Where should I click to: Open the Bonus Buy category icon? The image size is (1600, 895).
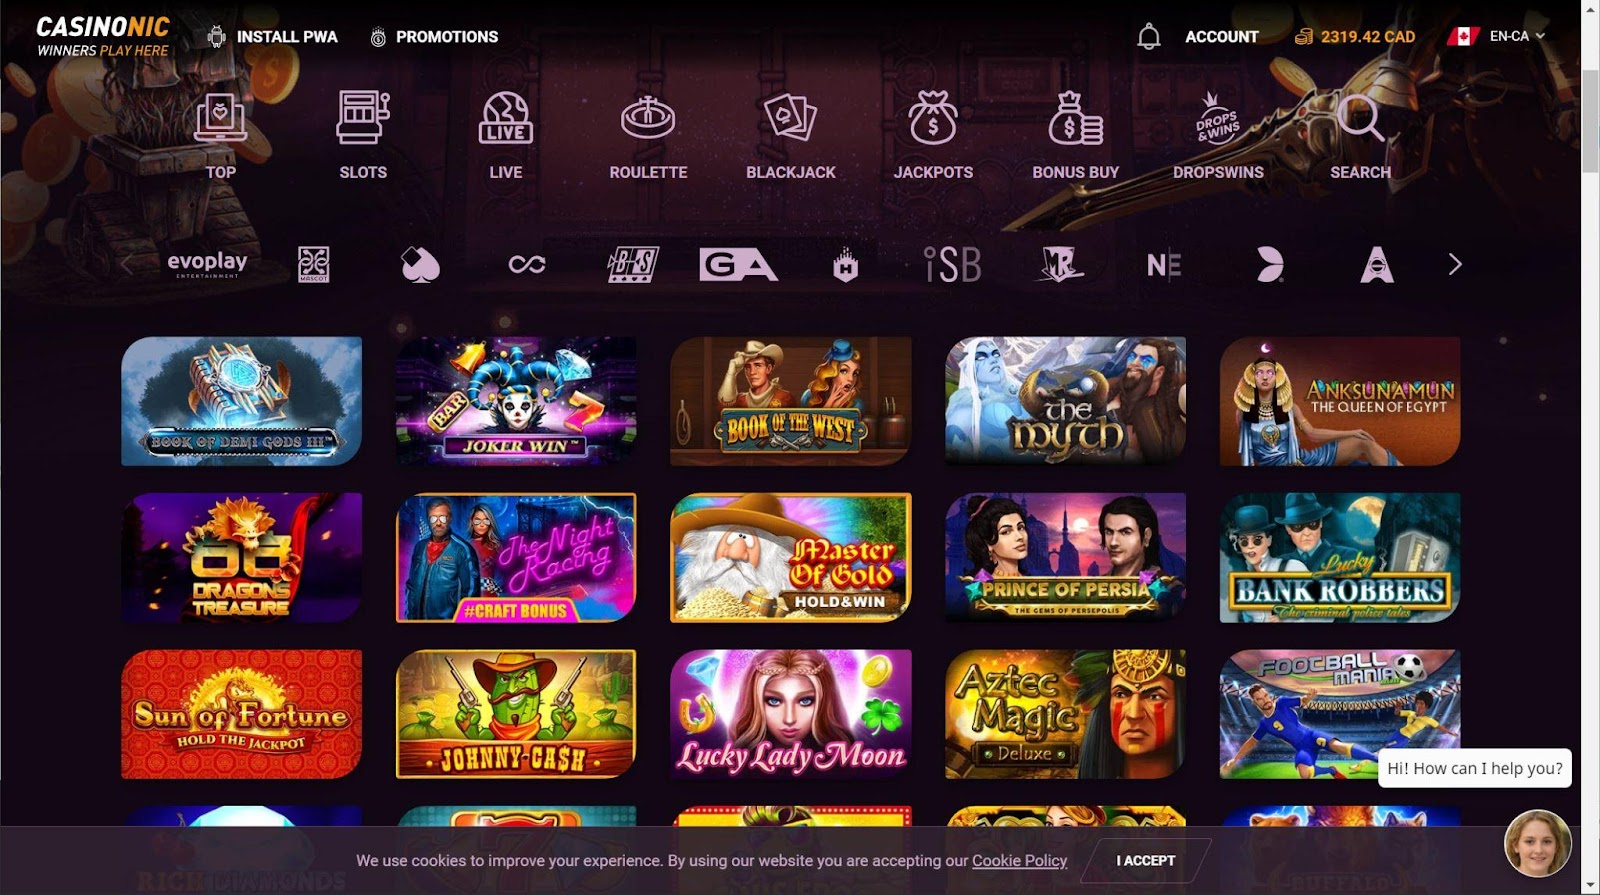click(1076, 118)
